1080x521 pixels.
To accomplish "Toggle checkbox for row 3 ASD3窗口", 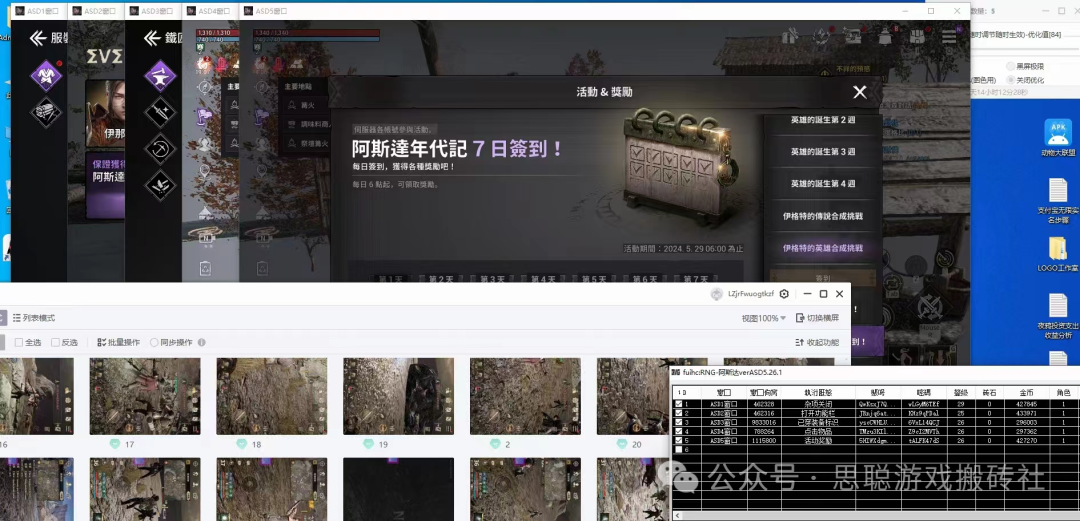I will tap(679, 422).
